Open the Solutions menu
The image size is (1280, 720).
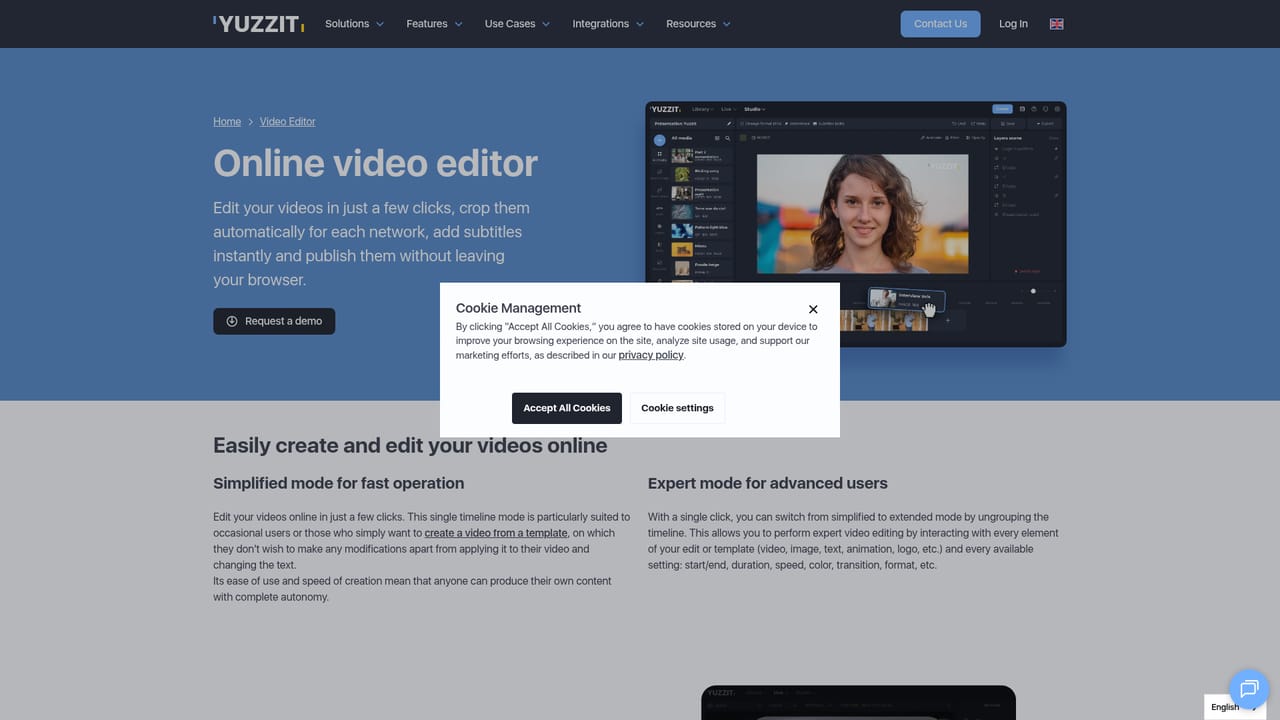(354, 24)
